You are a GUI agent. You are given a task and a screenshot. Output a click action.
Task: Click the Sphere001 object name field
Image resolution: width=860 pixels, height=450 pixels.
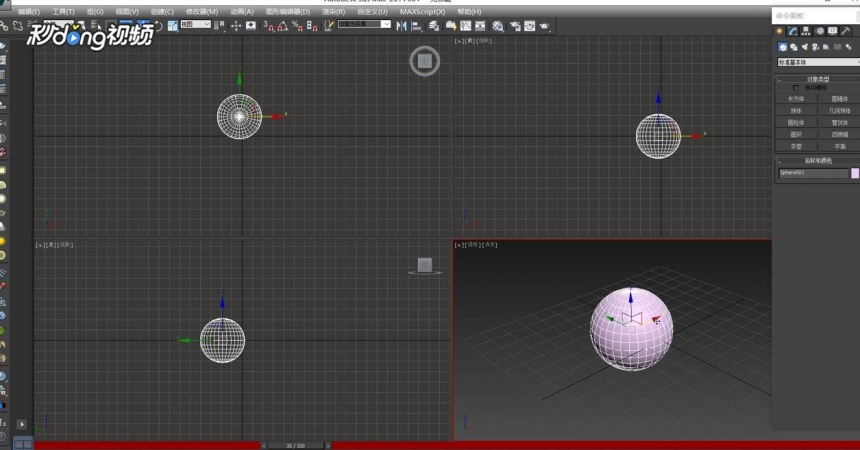click(x=813, y=173)
